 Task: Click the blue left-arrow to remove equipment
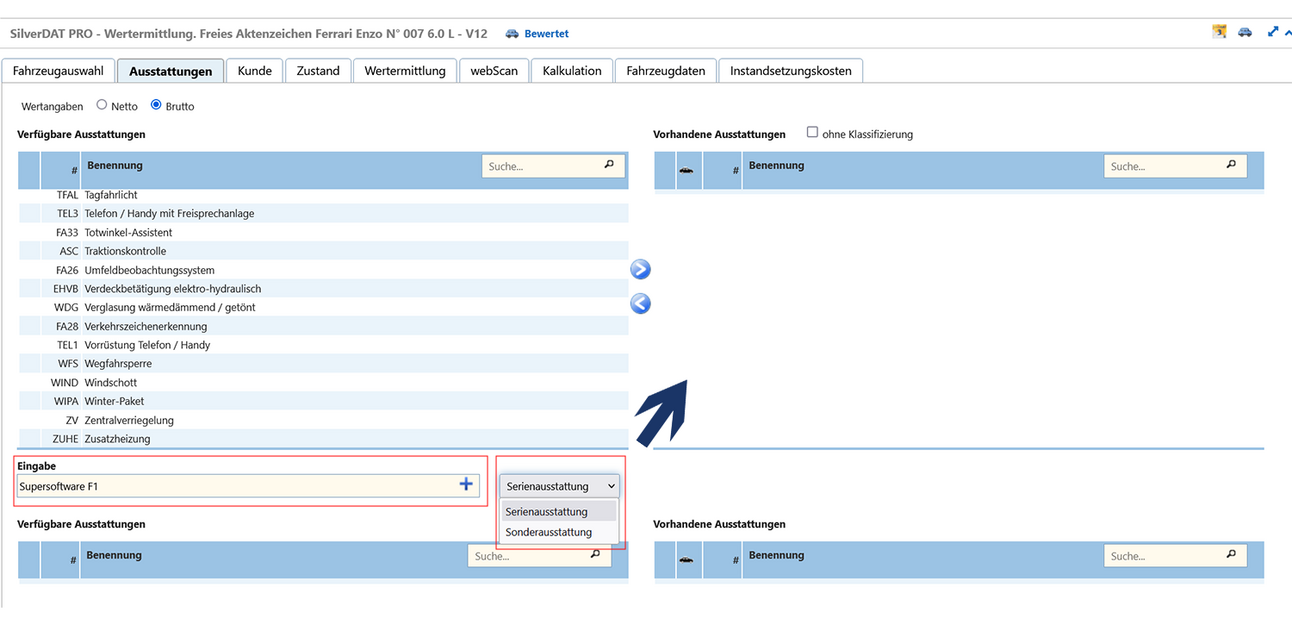(641, 304)
